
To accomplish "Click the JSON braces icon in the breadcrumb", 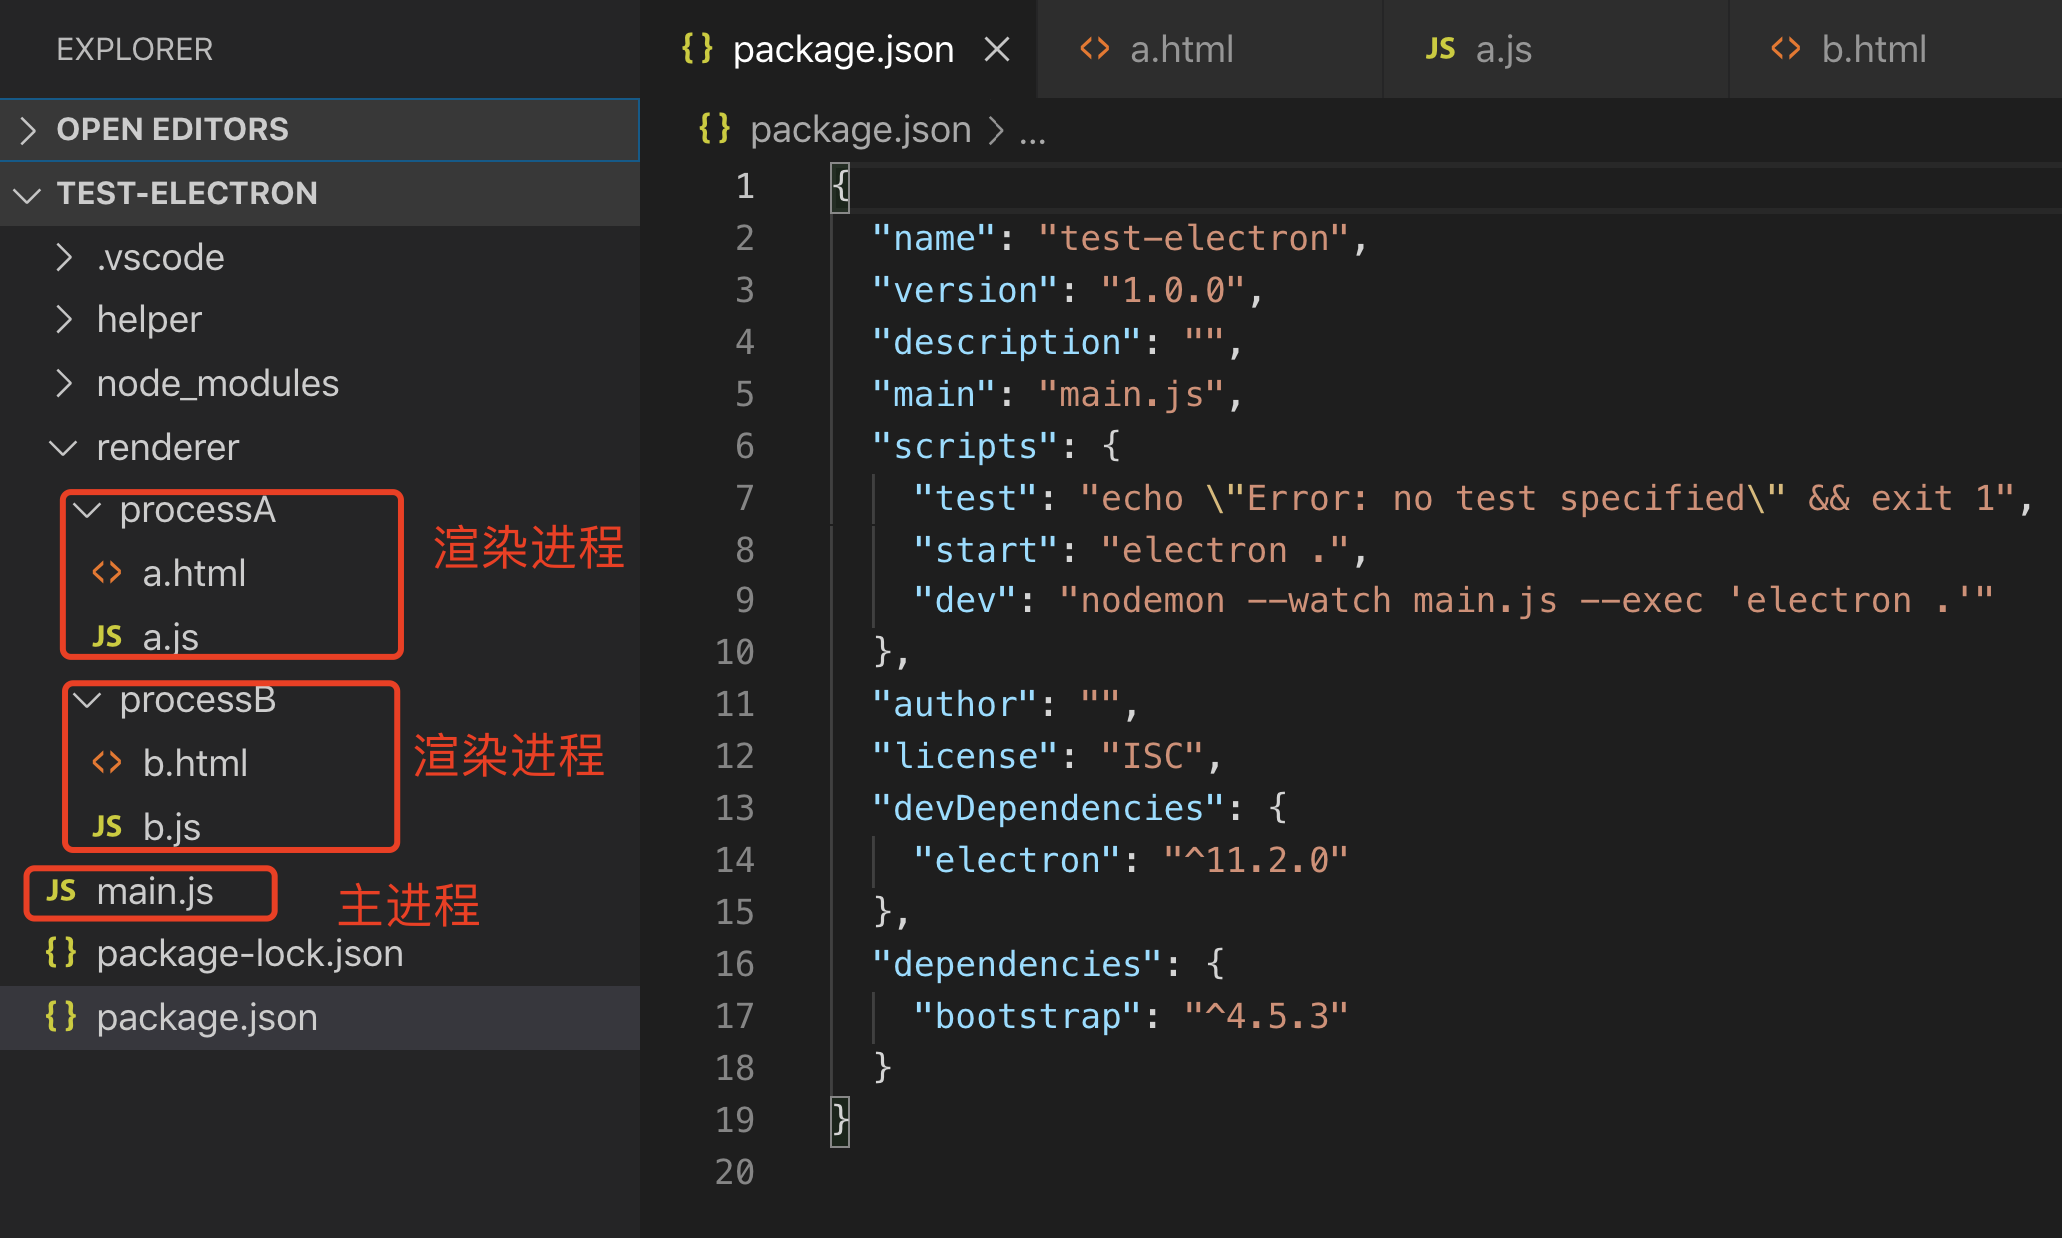I will click(714, 129).
